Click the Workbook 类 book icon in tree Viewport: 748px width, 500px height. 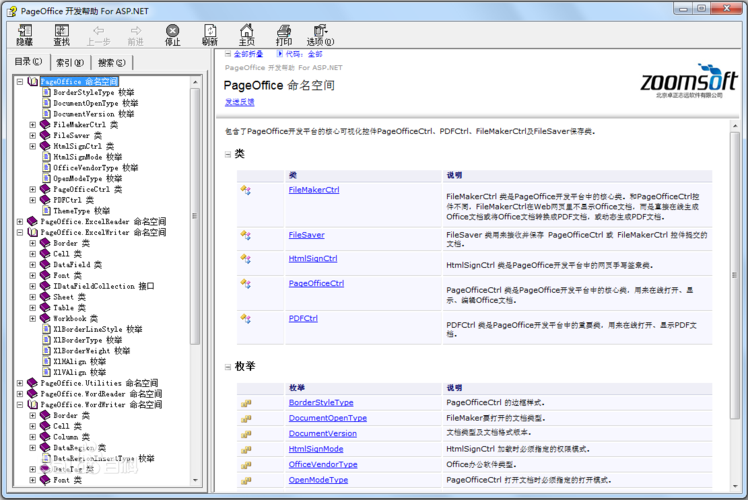coord(45,318)
